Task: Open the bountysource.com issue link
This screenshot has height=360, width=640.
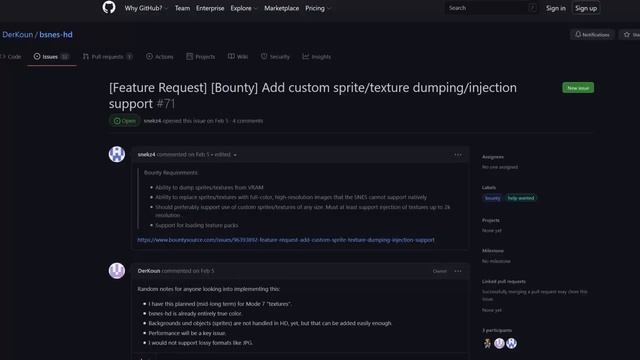Action: point(286,240)
